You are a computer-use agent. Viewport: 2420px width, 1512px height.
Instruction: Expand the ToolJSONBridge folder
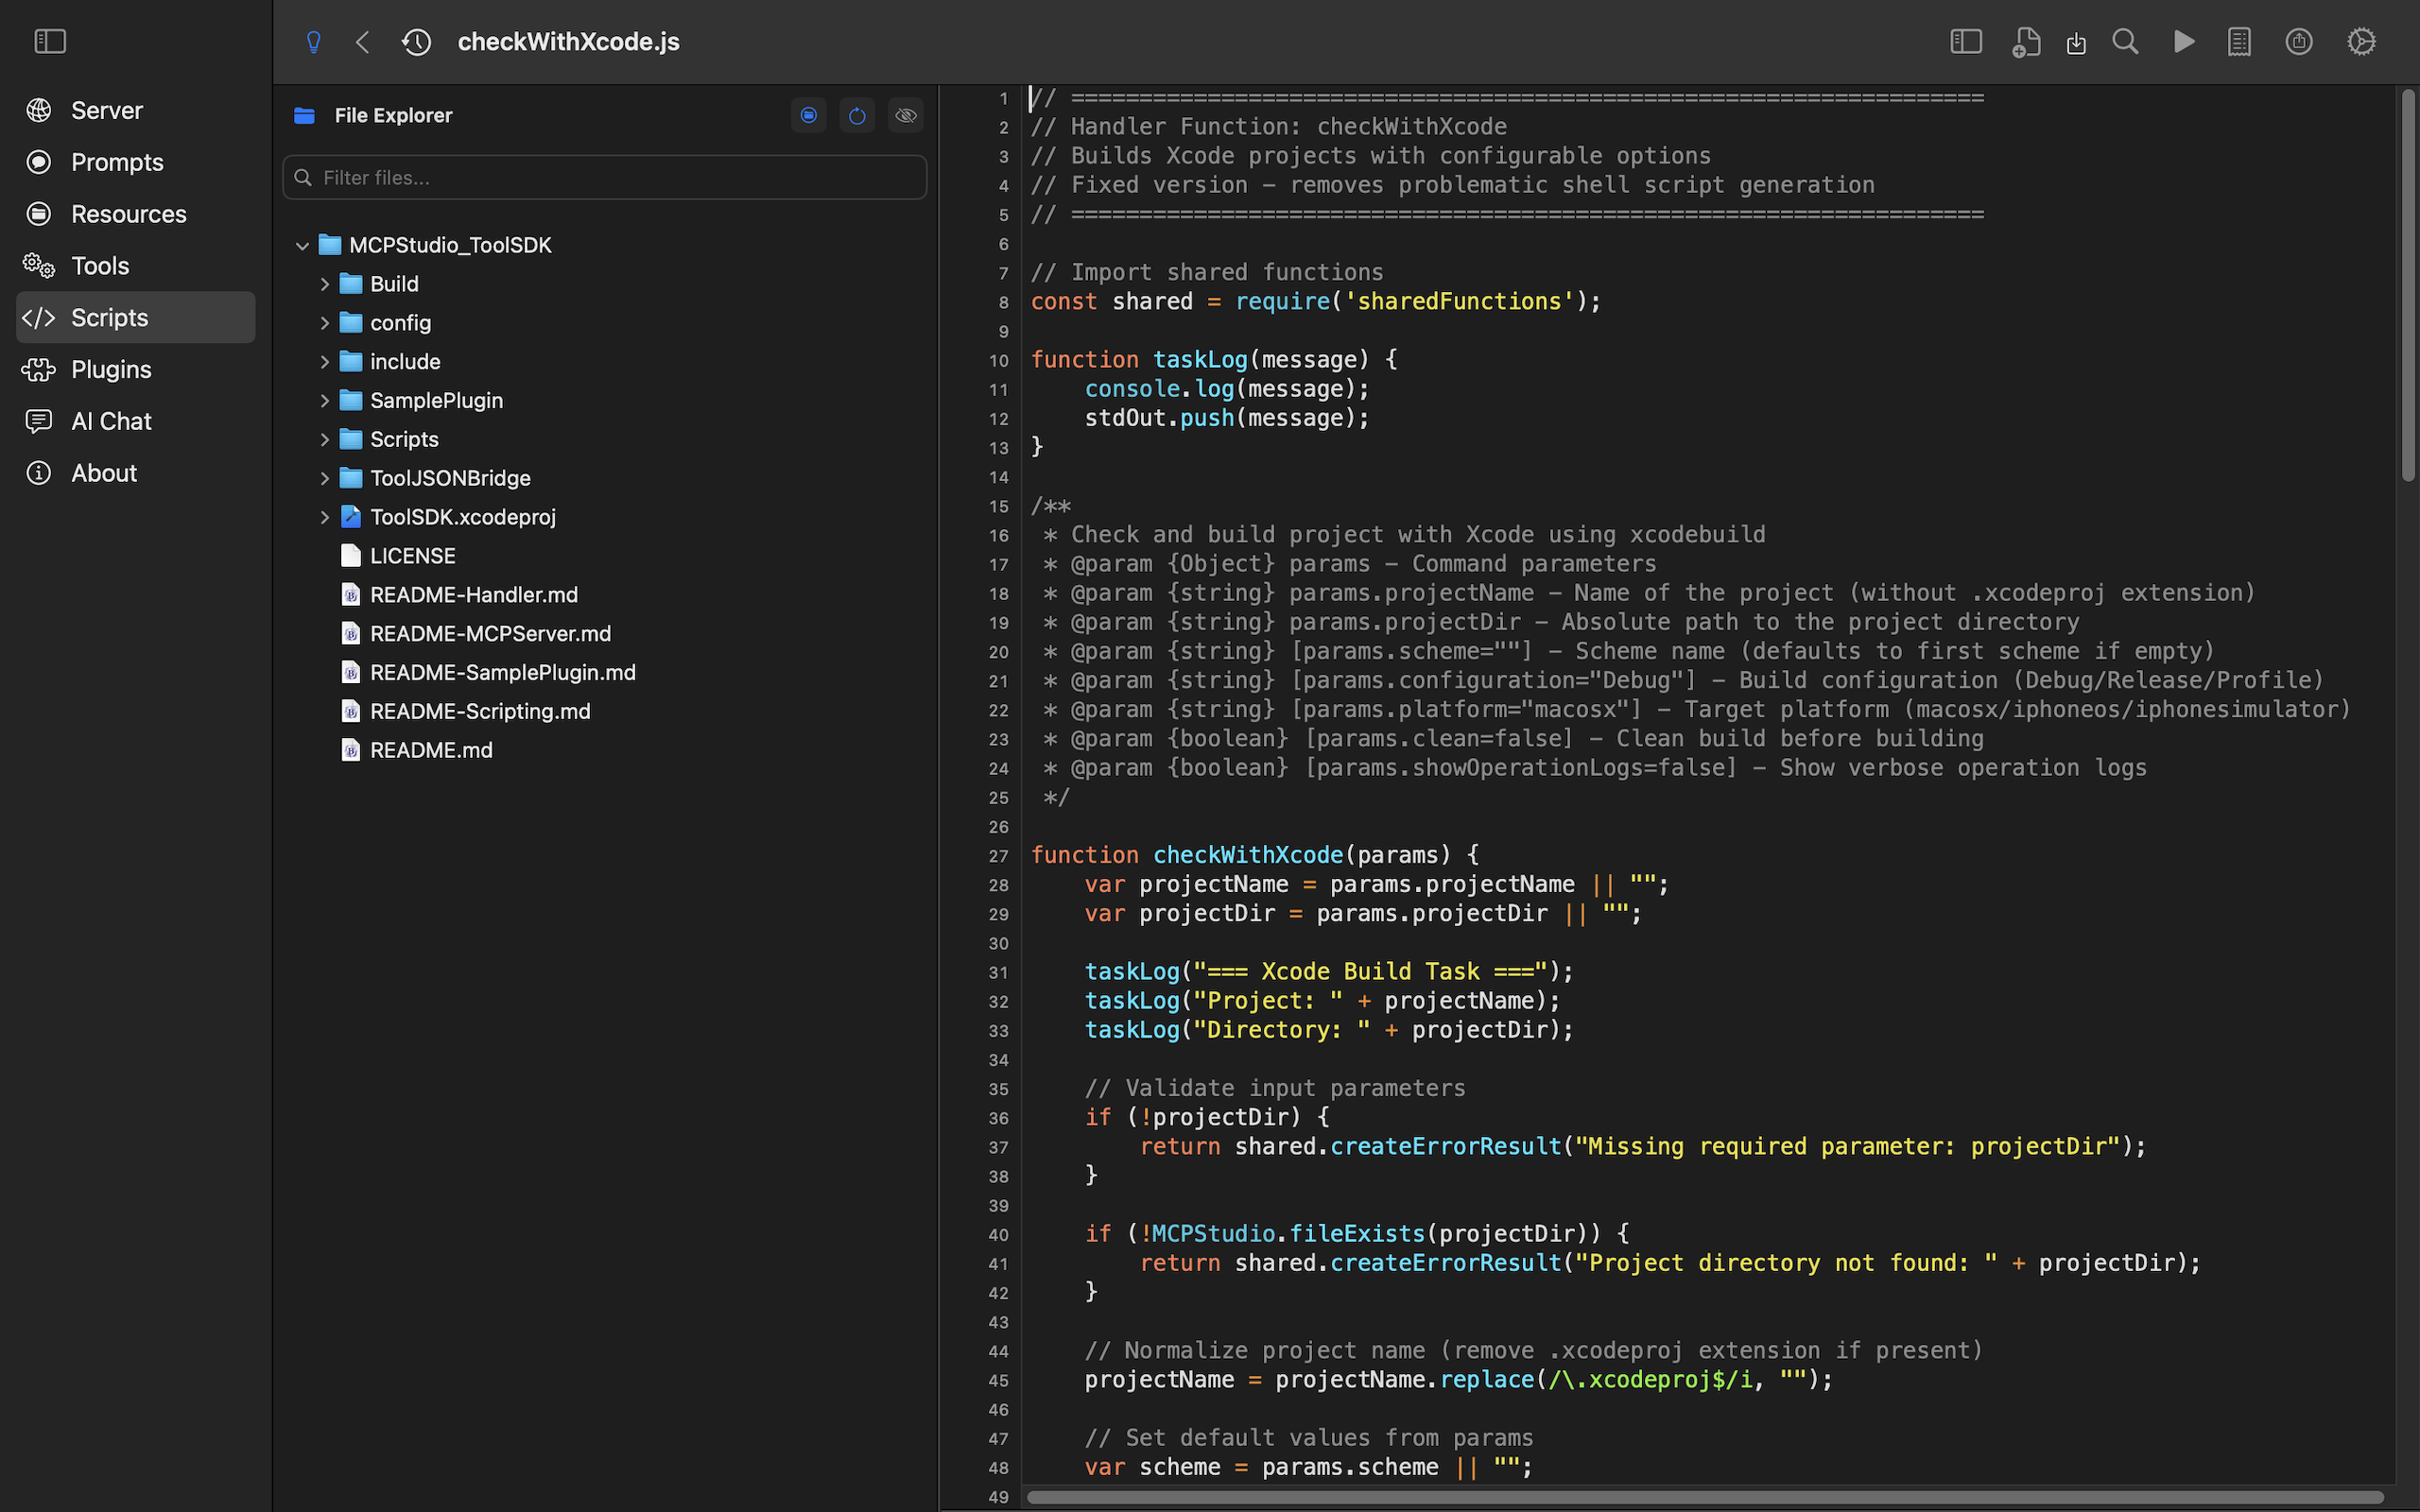point(324,478)
